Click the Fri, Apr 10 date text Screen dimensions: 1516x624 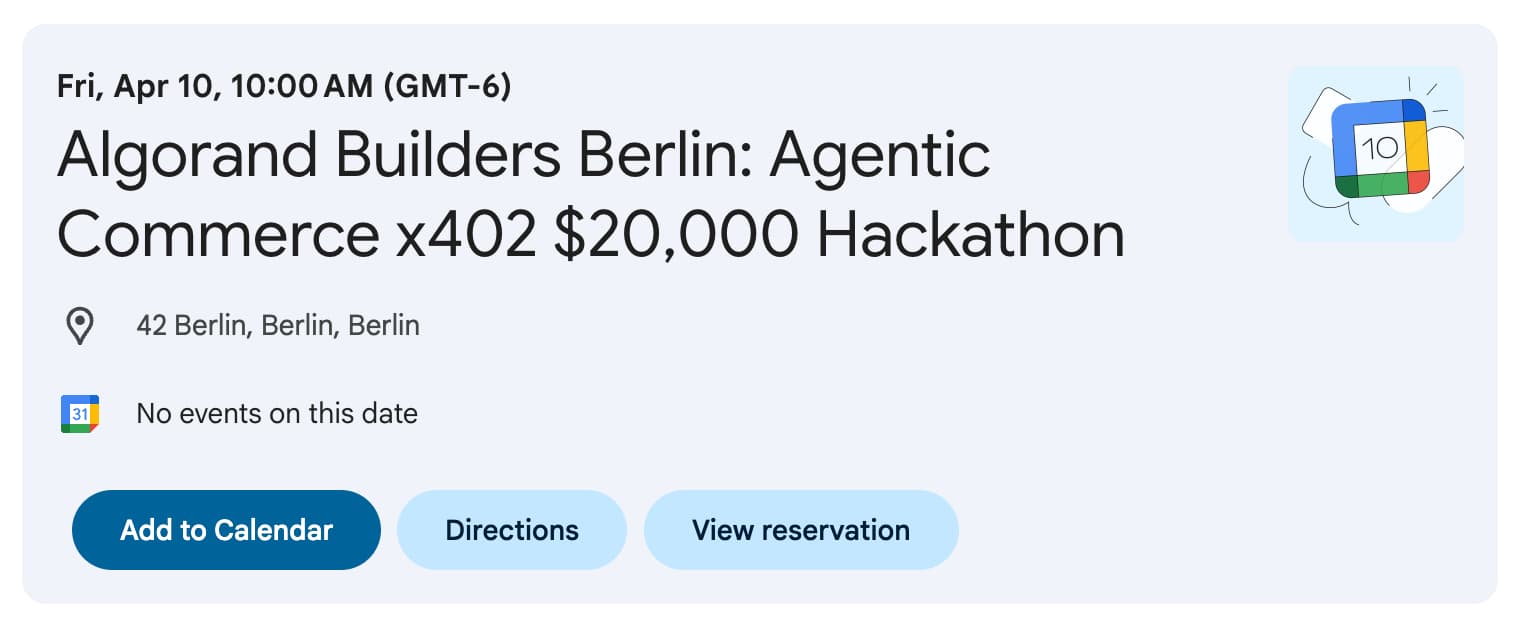[137, 87]
